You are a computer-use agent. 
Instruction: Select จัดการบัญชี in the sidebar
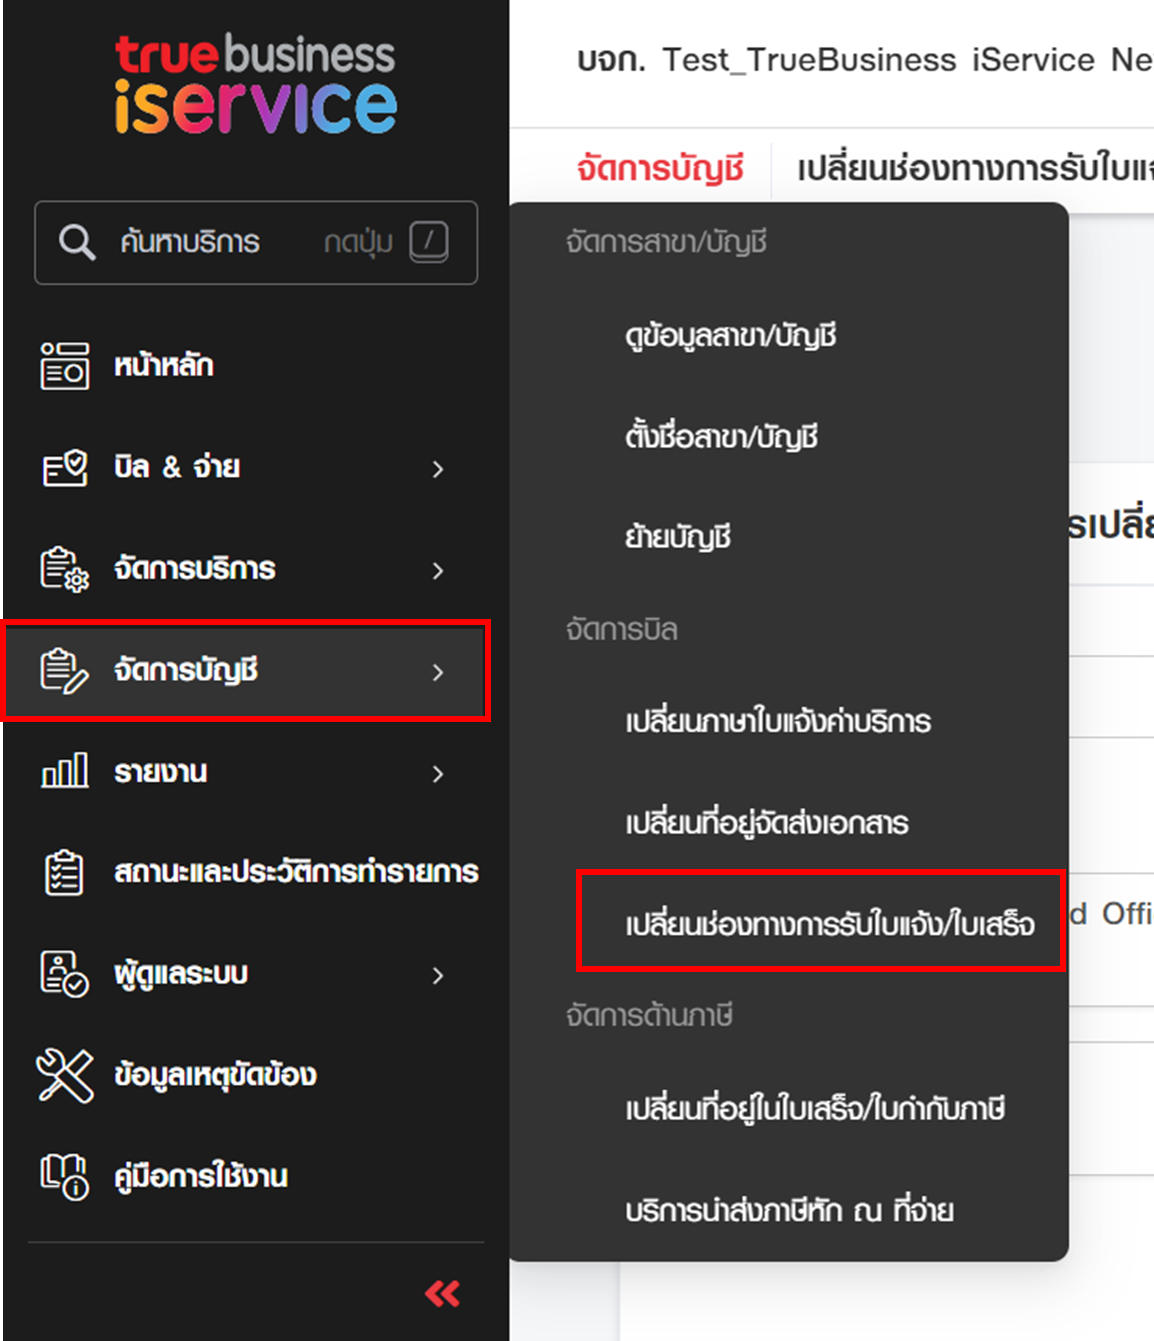246,670
